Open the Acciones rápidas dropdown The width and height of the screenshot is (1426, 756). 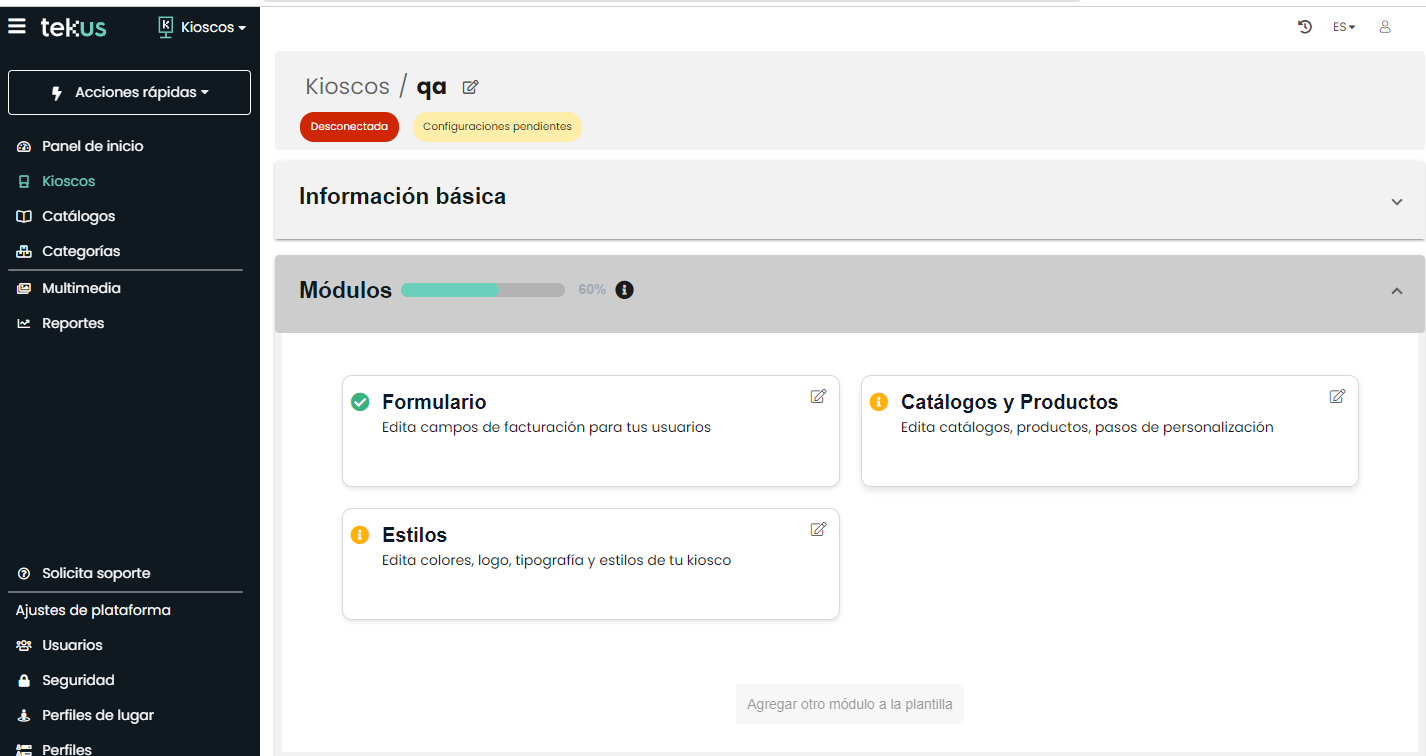130,92
